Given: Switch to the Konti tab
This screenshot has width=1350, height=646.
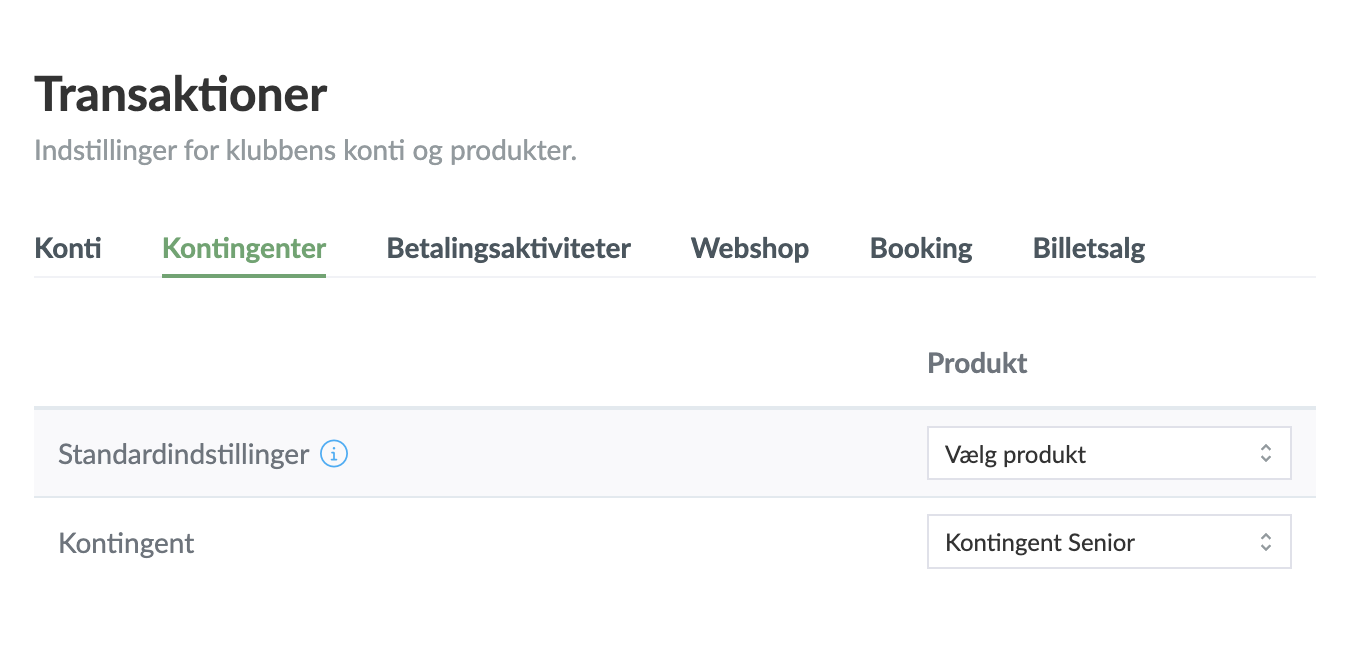Looking at the screenshot, I should pos(68,248).
